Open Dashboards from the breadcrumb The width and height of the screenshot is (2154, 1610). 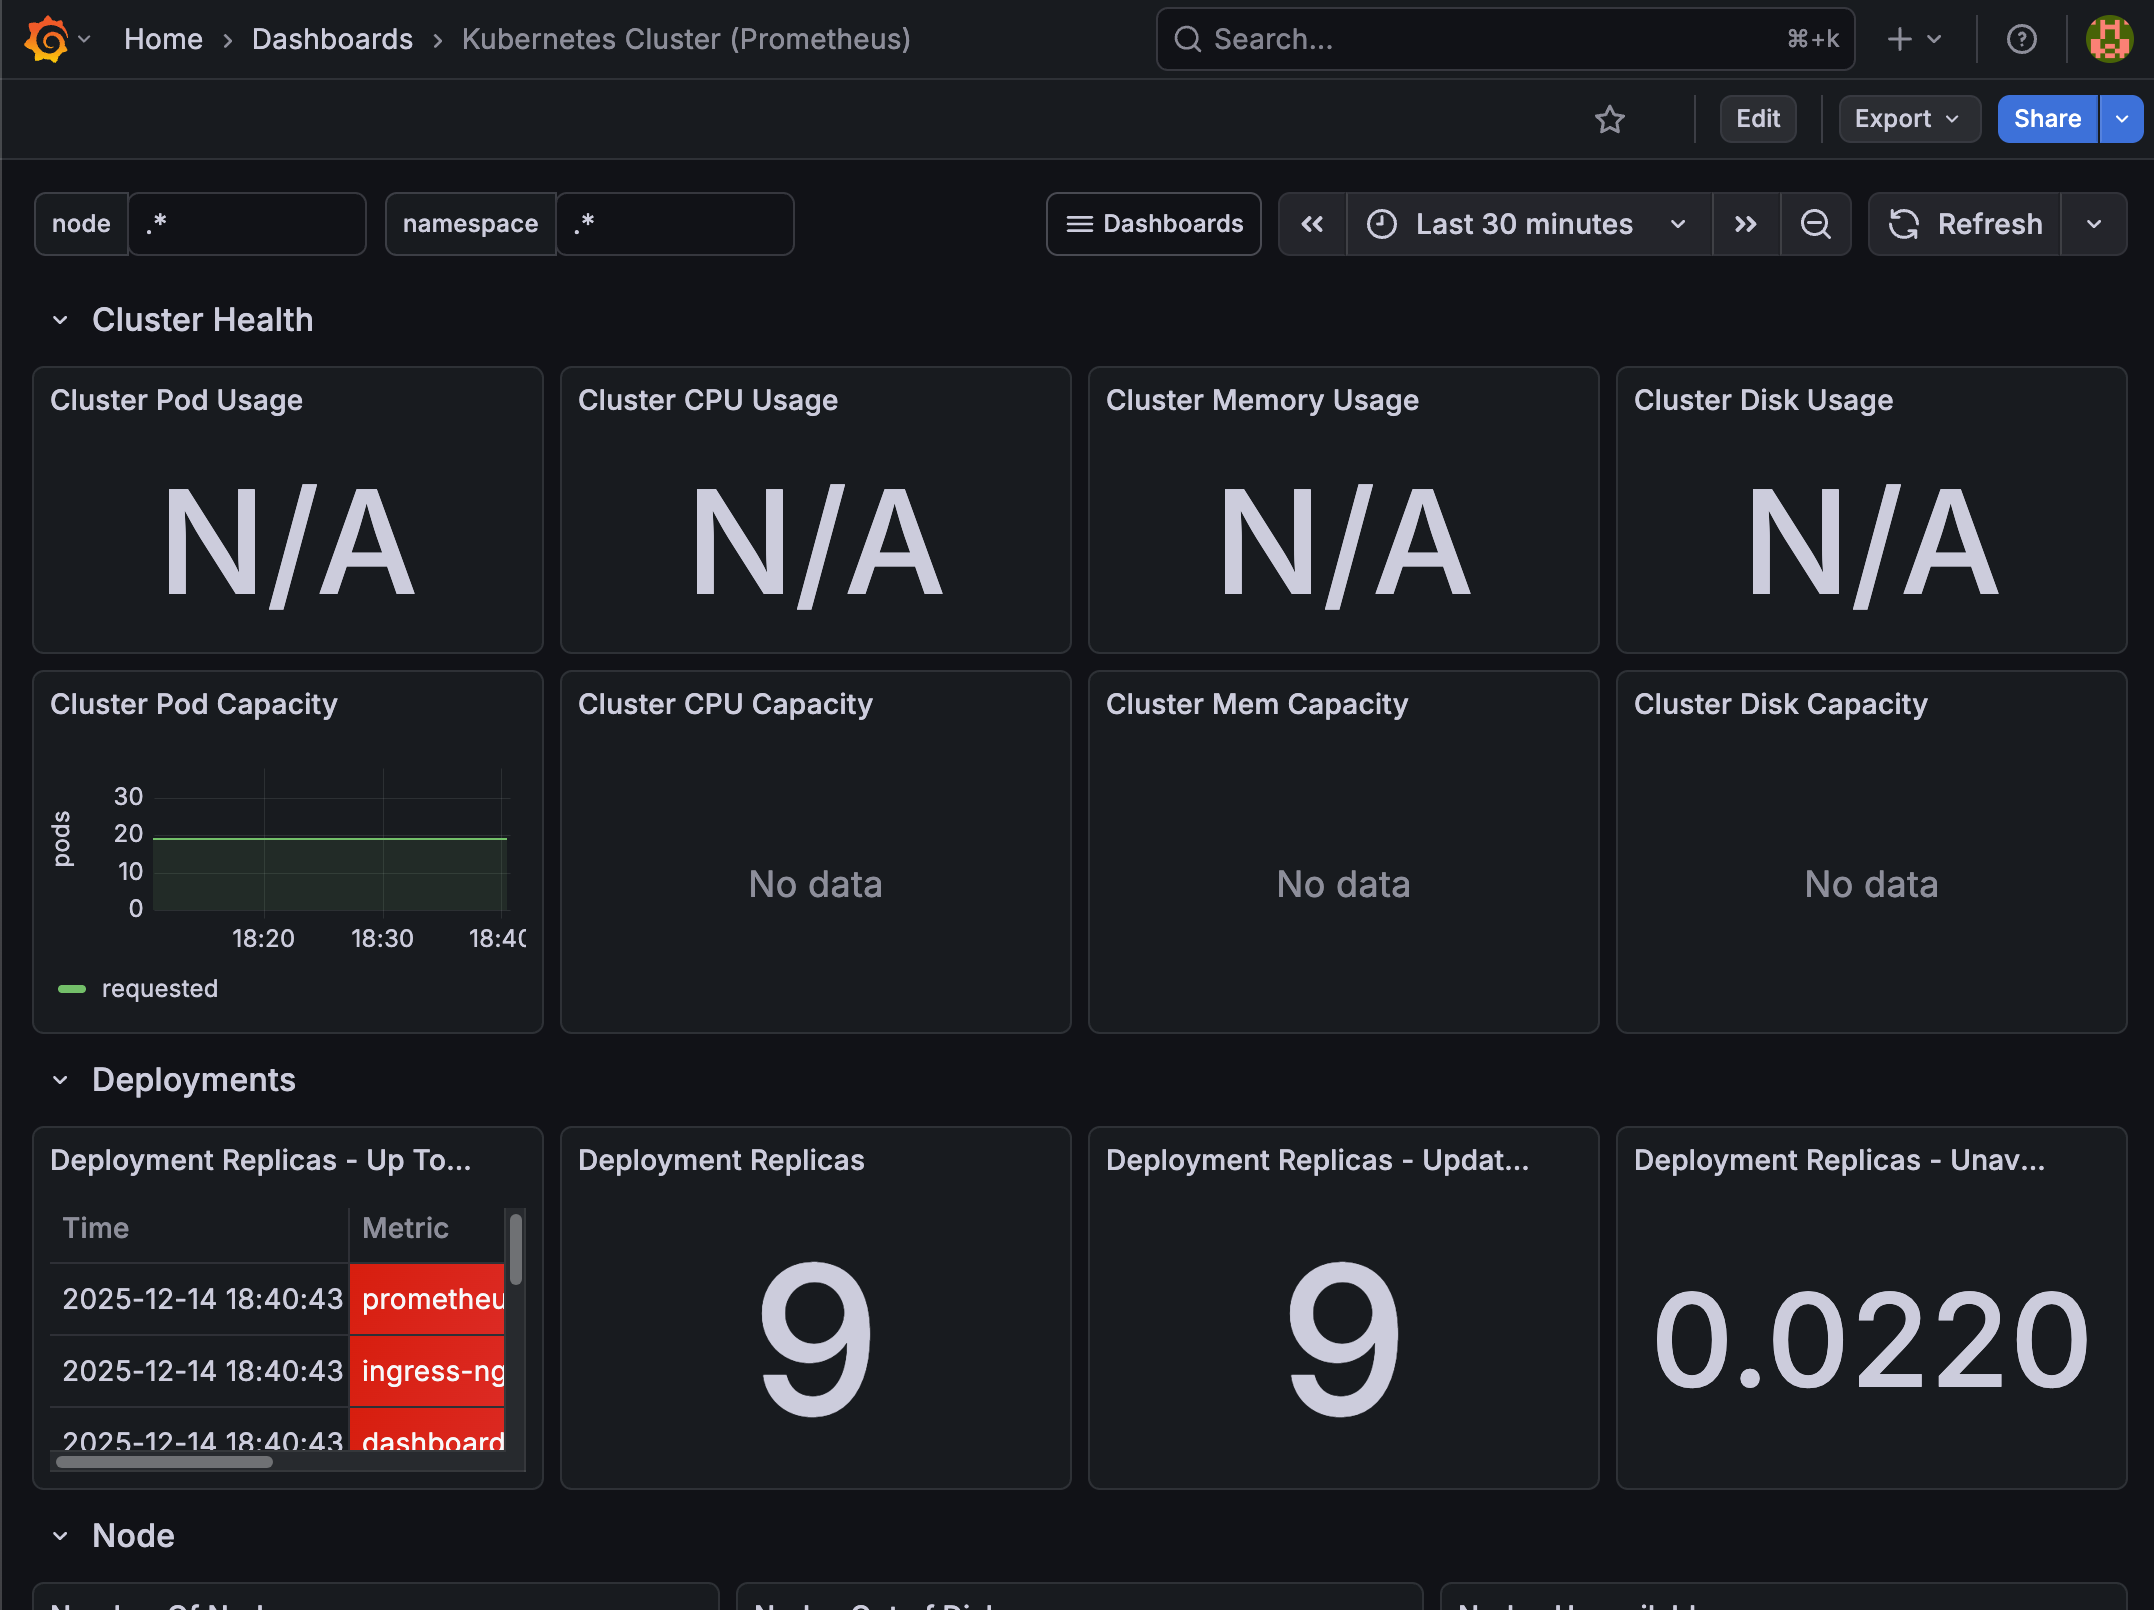[332, 39]
